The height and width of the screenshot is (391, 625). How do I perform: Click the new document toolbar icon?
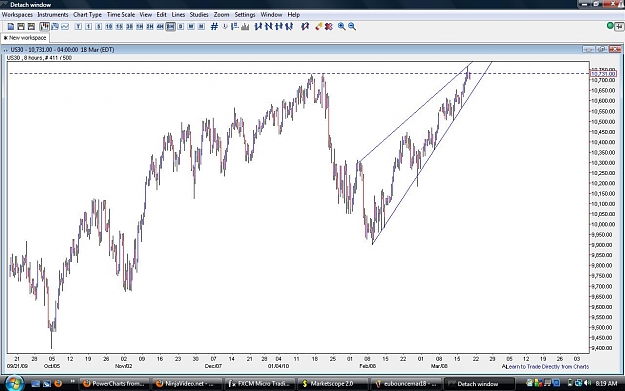point(11,26)
